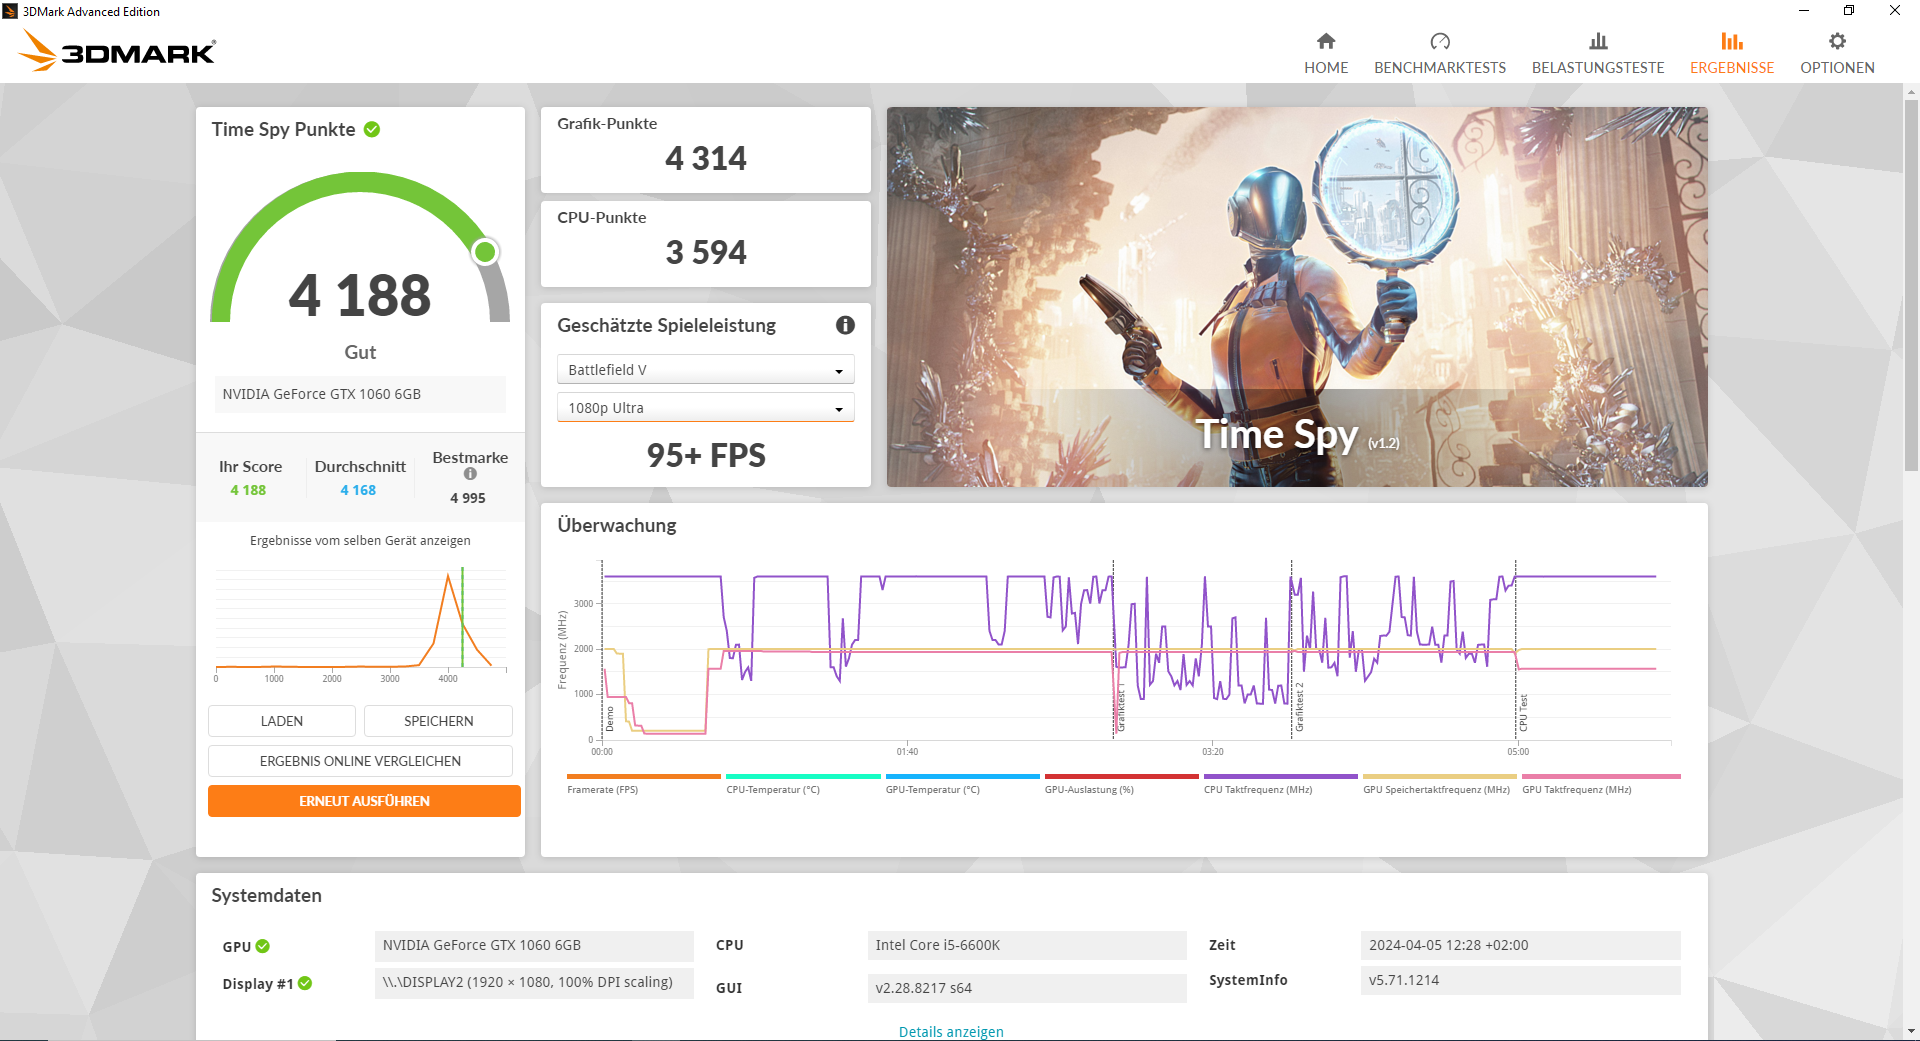Screen dimensions: 1920x1041
Task: Open Optionen via the gear icon
Action: pos(1837,41)
